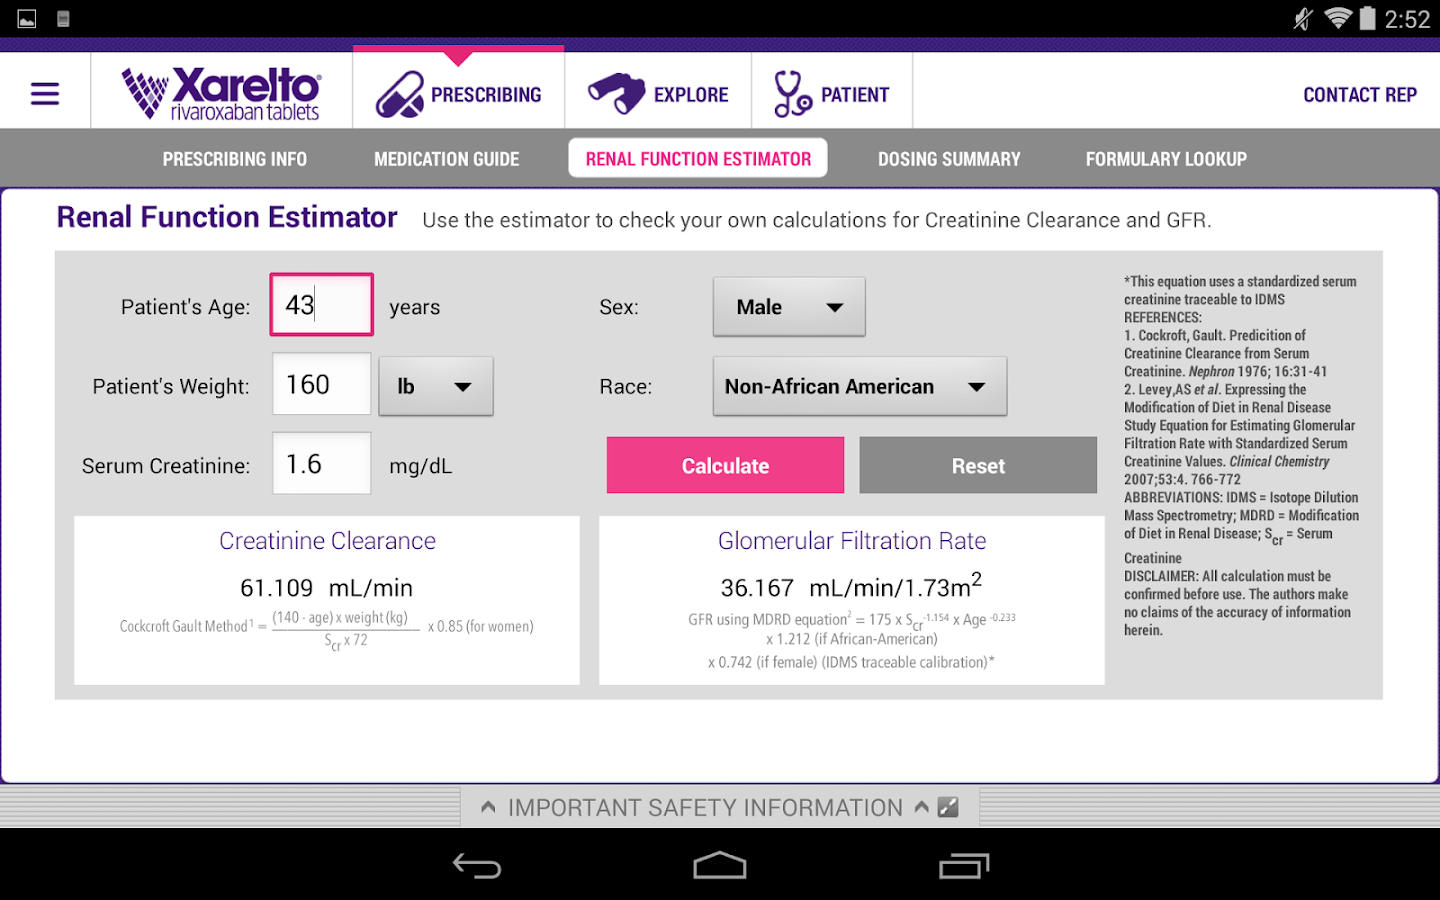Tap the Android home navigation icon
The height and width of the screenshot is (900, 1440).
tap(720, 866)
